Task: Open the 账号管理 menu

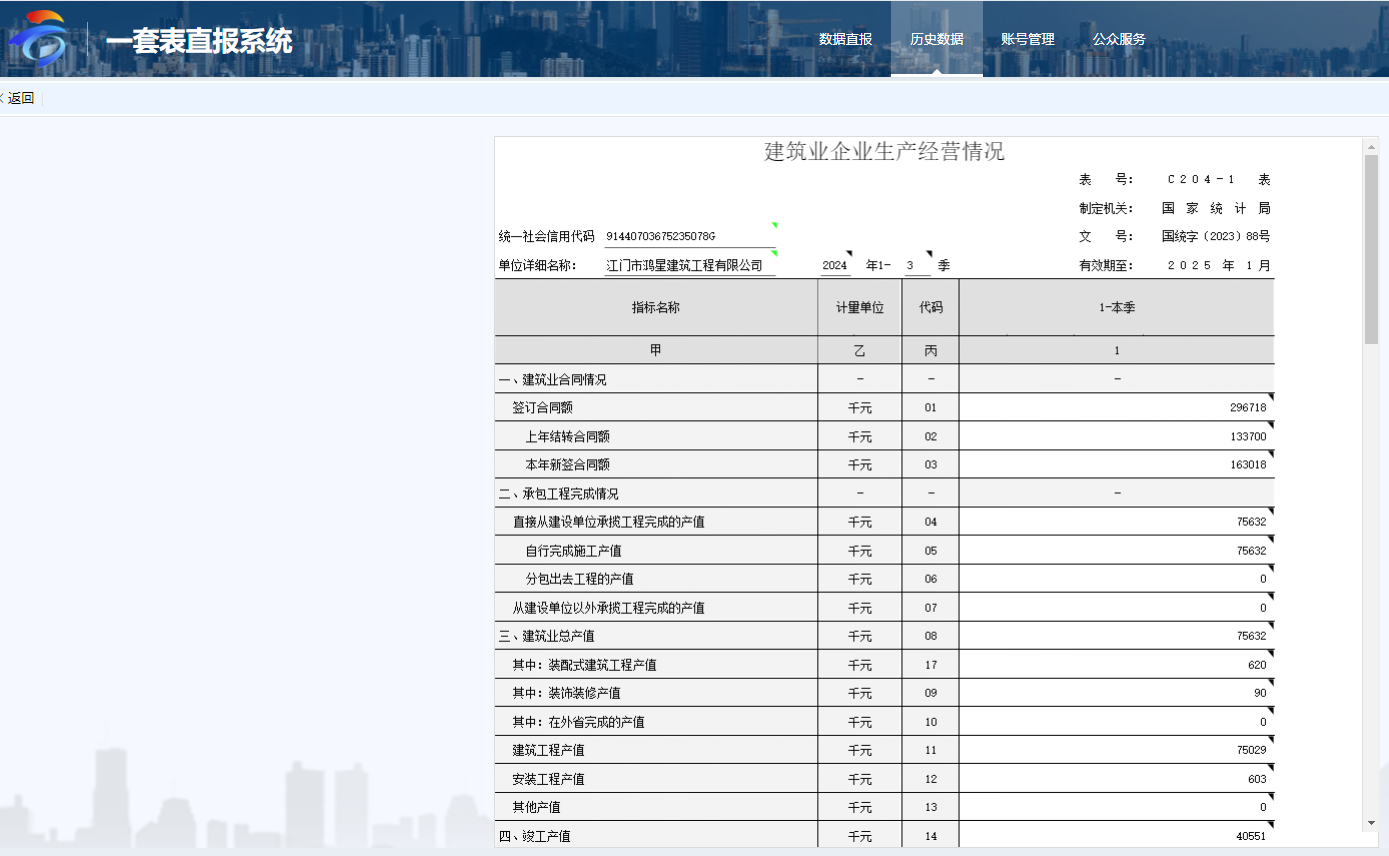Action: point(1027,39)
